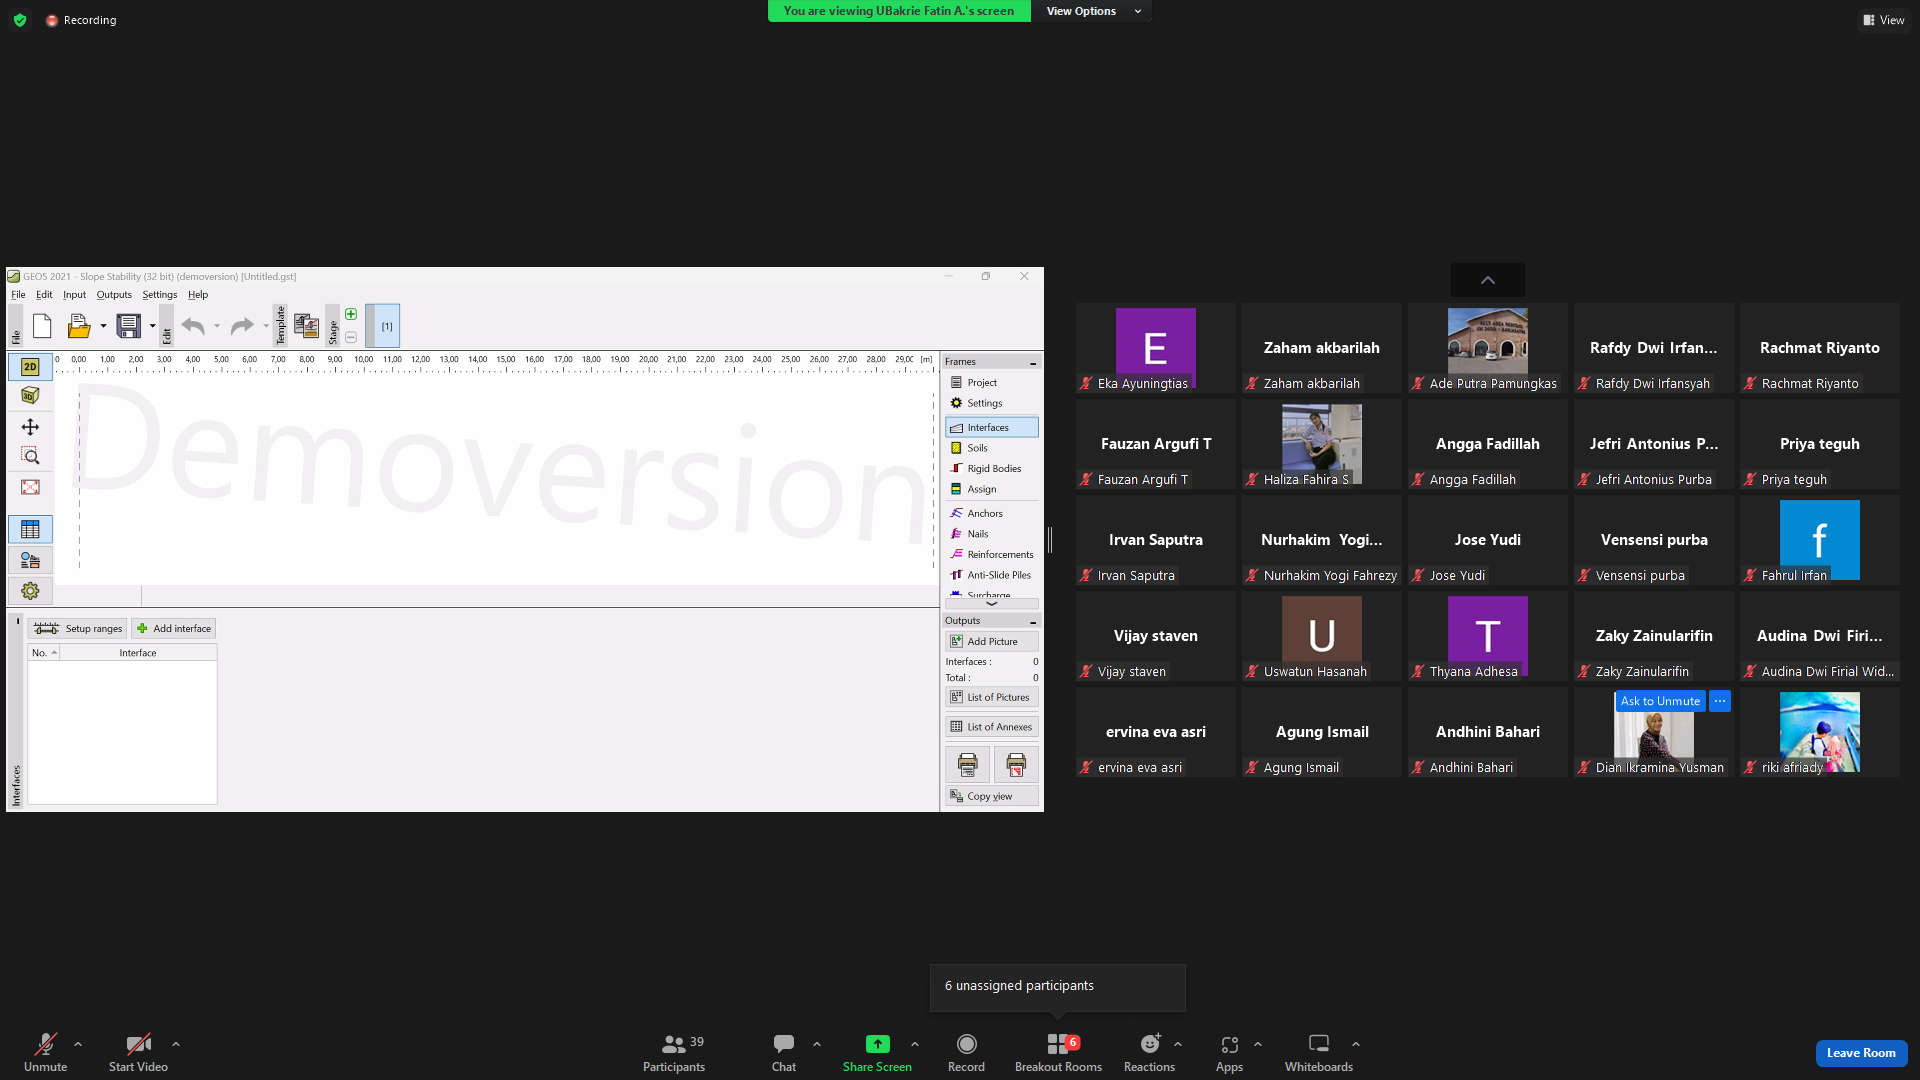Image resolution: width=1920 pixels, height=1080 pixels.
Task: Click the Add Picture button
Action: click(992, 642)
